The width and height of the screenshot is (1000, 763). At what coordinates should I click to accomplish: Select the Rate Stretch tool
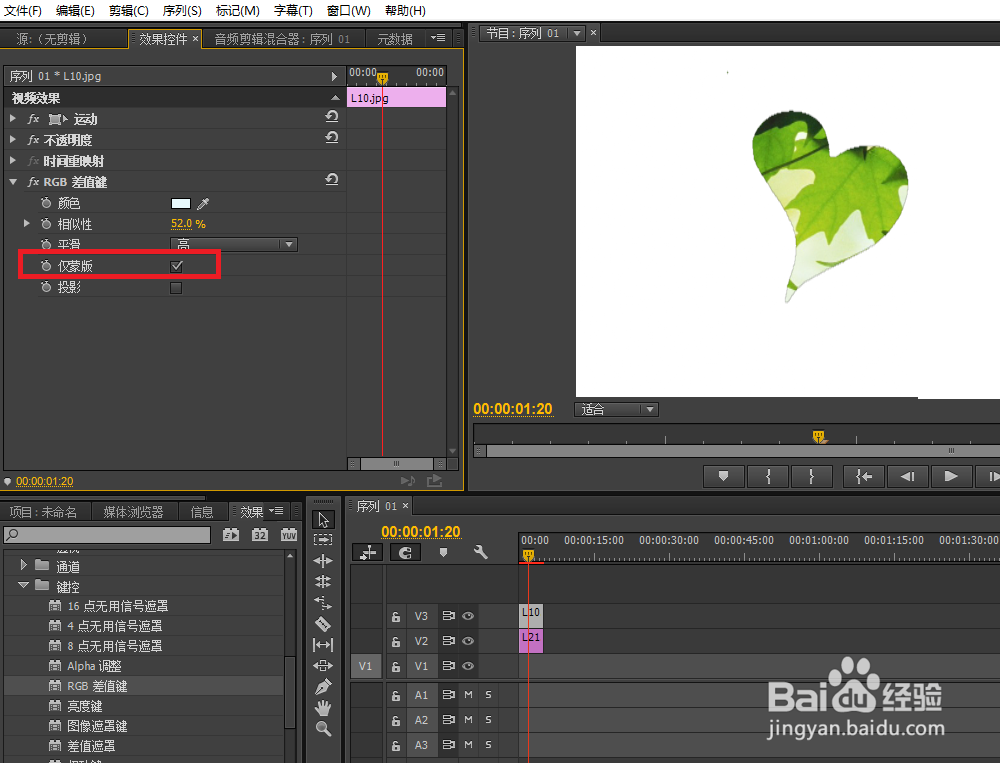323,603
